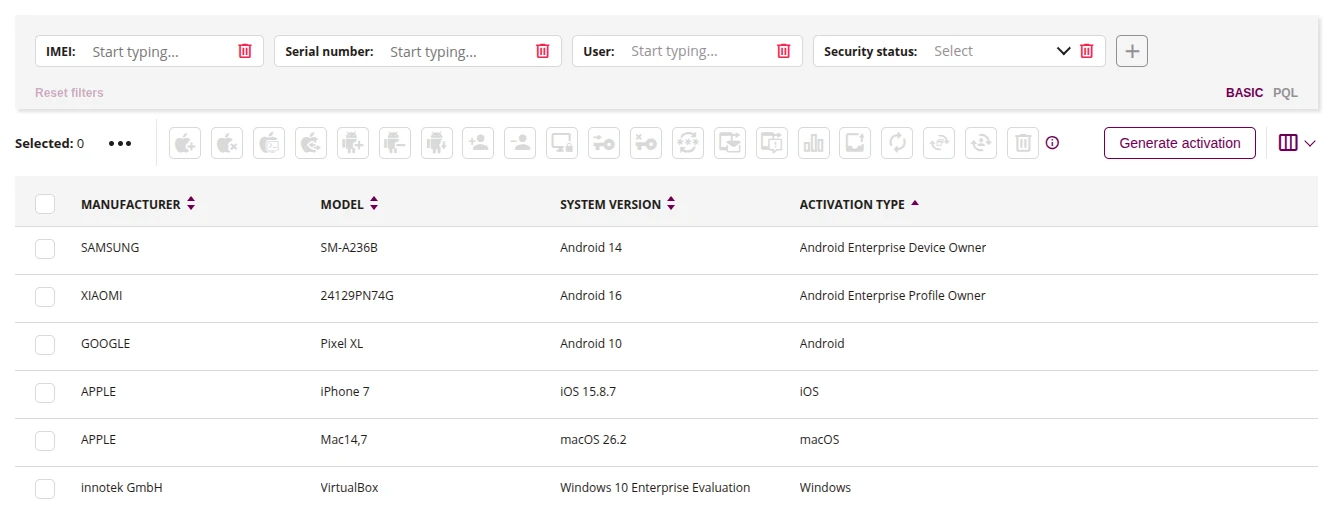Switch to PQL filter mode
This screenshot has width=1333, height=529.
(1285, 92)
